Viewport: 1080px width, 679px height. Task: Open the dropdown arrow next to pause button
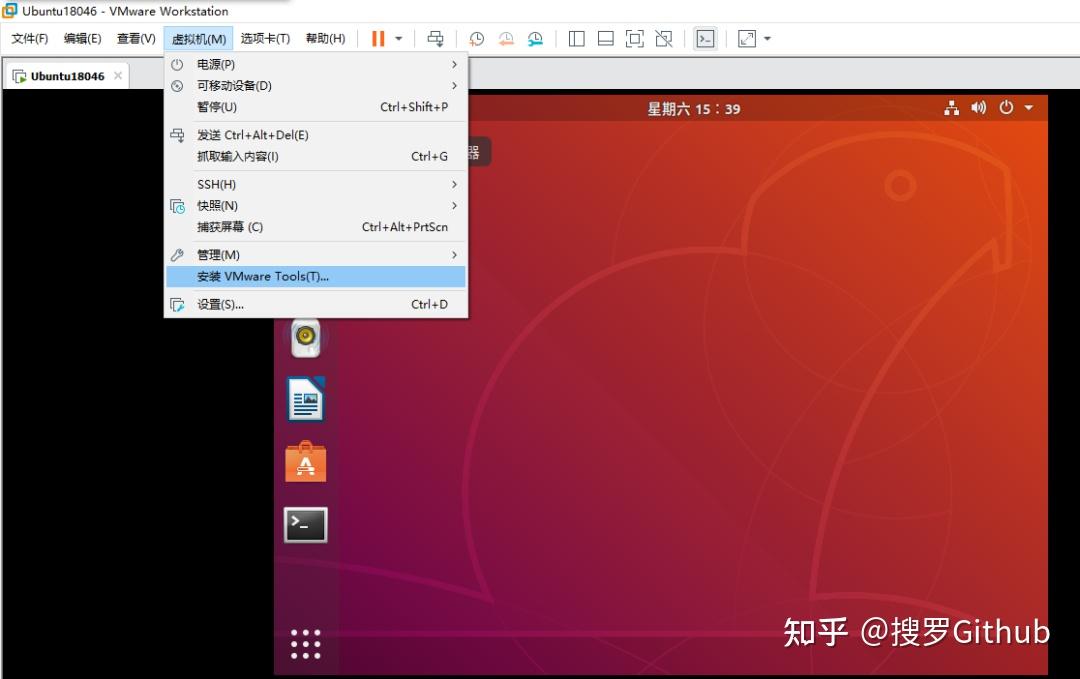[398, 39]
